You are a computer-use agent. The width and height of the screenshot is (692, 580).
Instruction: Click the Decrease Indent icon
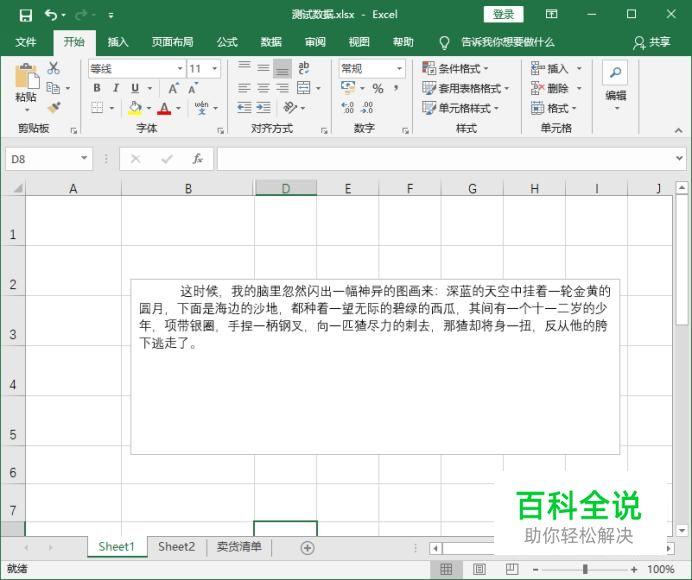click(x=244, y=107)
